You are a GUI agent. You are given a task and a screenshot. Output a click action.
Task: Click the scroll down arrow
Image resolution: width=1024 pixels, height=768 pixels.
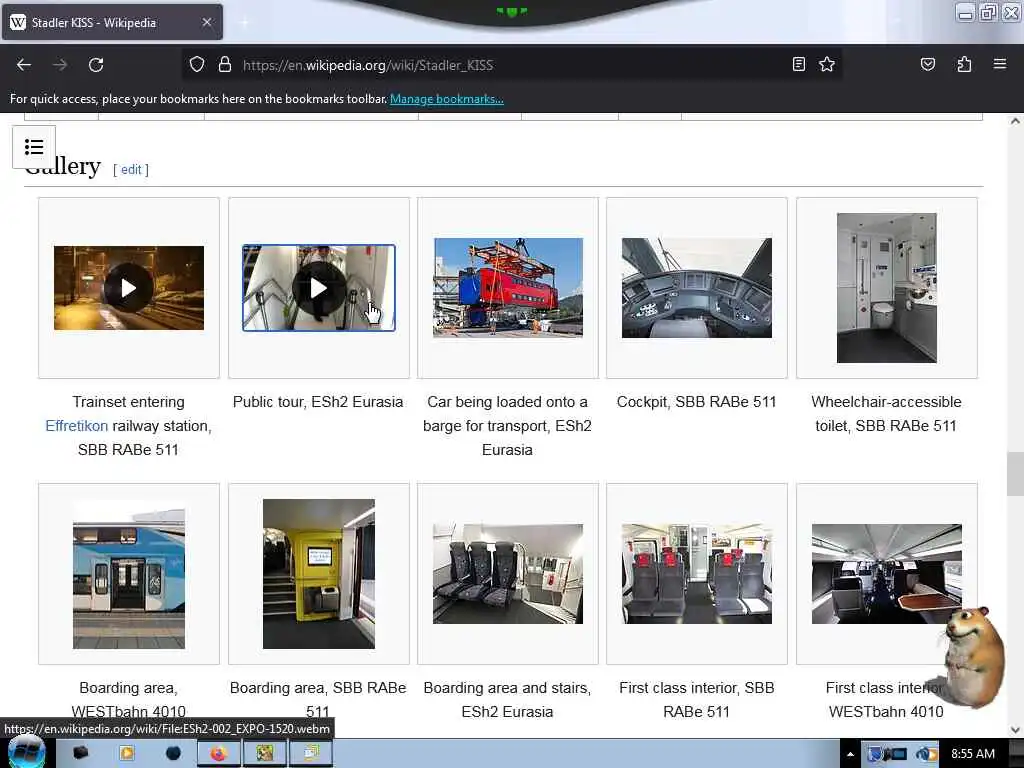(1015, 730)
